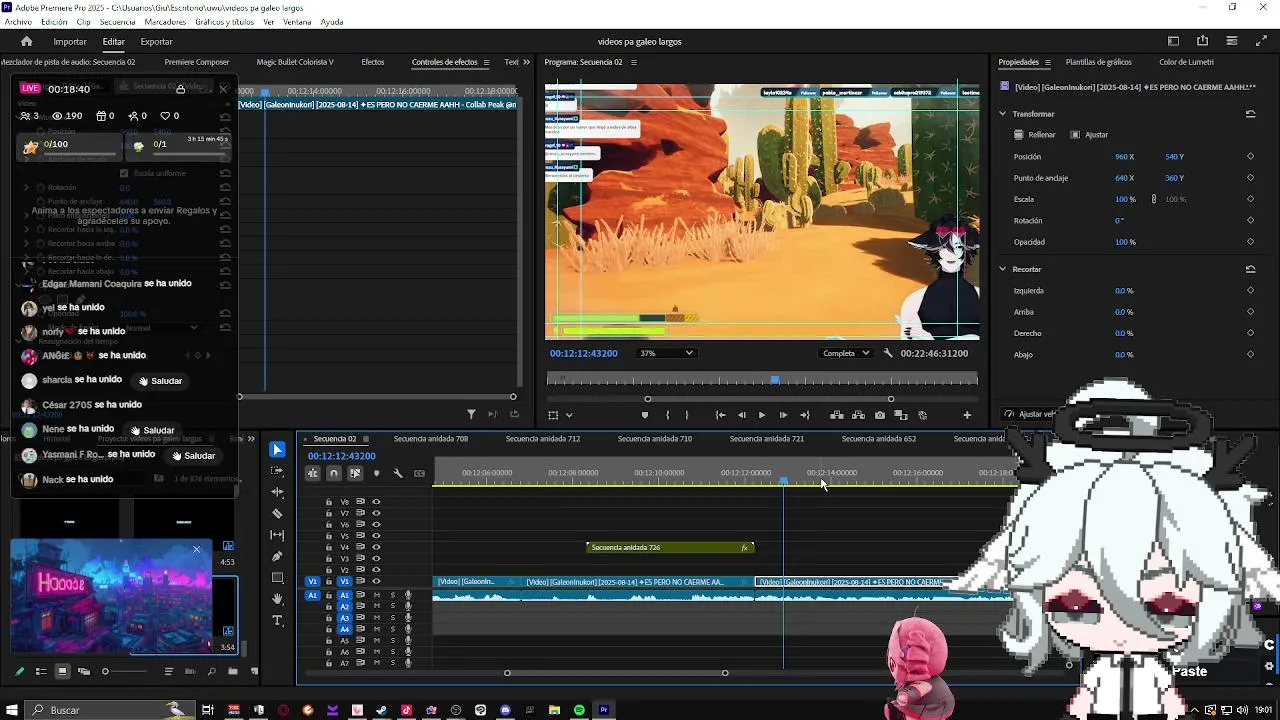Select the Hand tool
1280x720 pixels.
[x=278, y=599]
